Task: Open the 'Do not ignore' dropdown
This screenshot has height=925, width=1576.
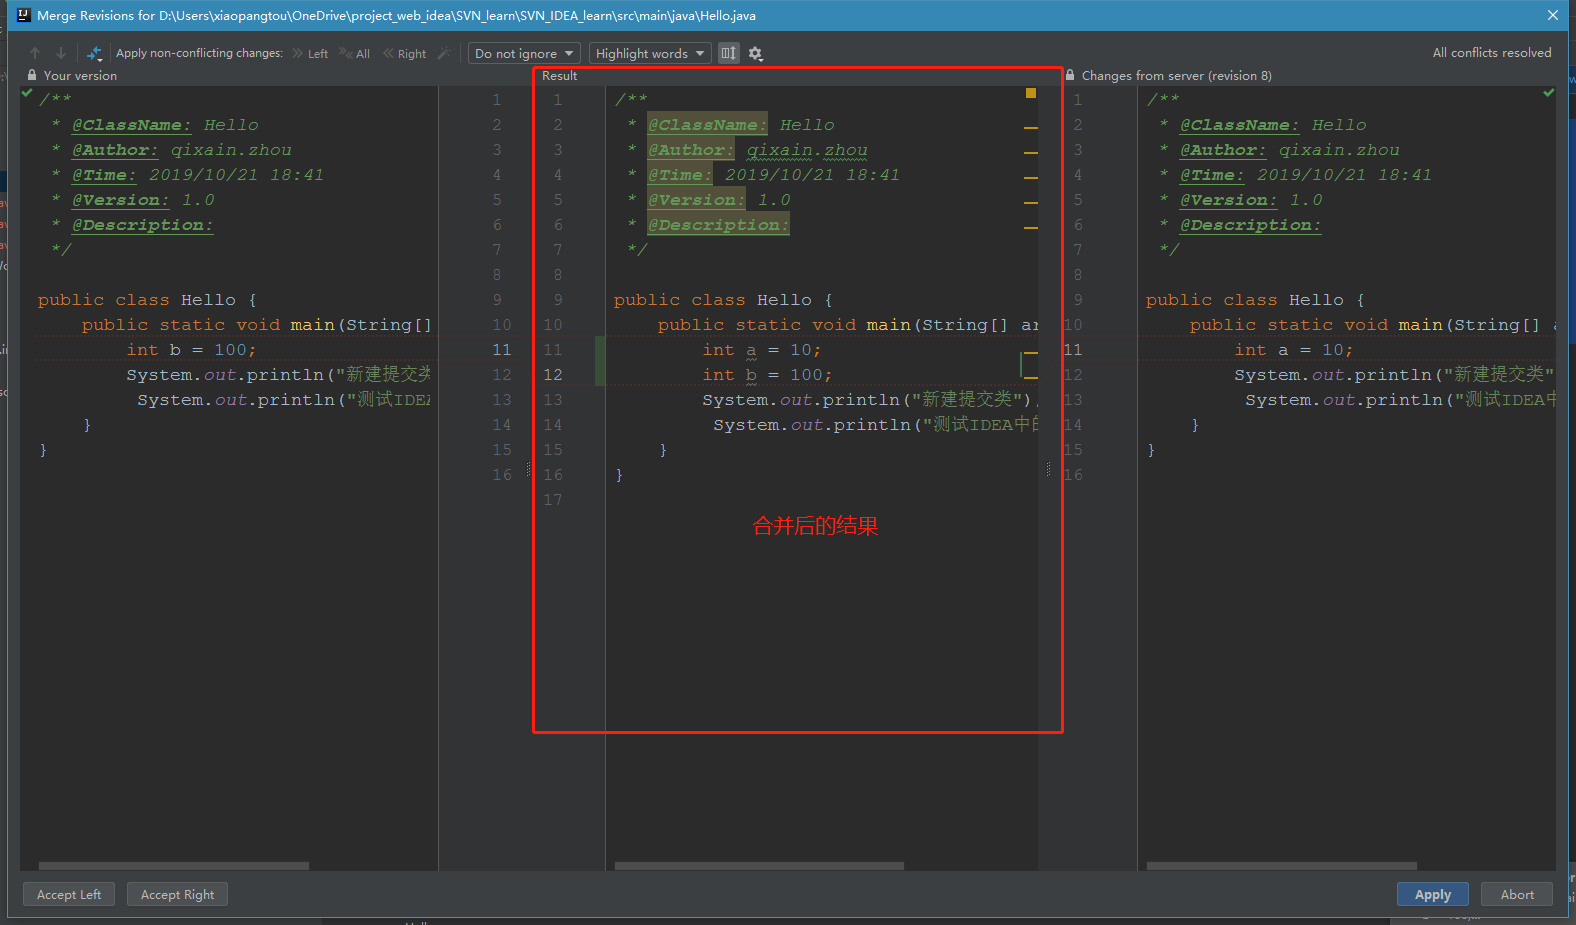Action: click(525, 53)
